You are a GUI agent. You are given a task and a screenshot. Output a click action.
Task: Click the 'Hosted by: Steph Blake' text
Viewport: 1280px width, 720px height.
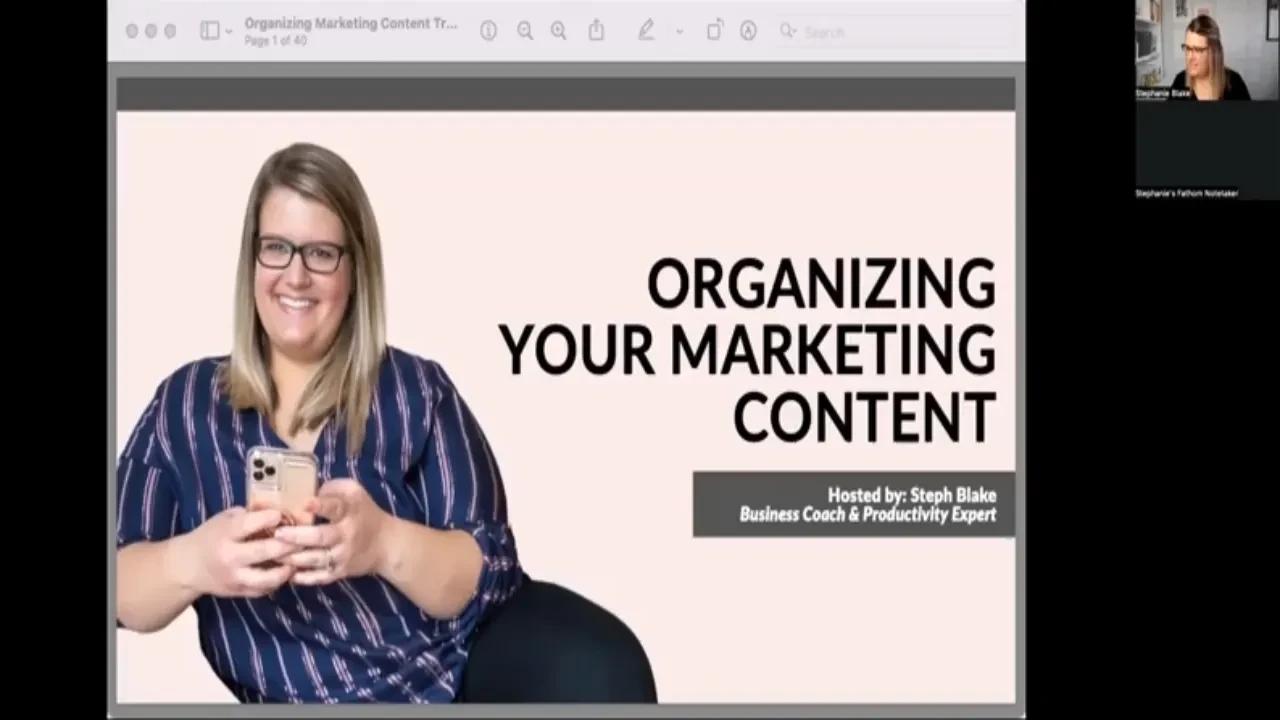pos(912,495)
